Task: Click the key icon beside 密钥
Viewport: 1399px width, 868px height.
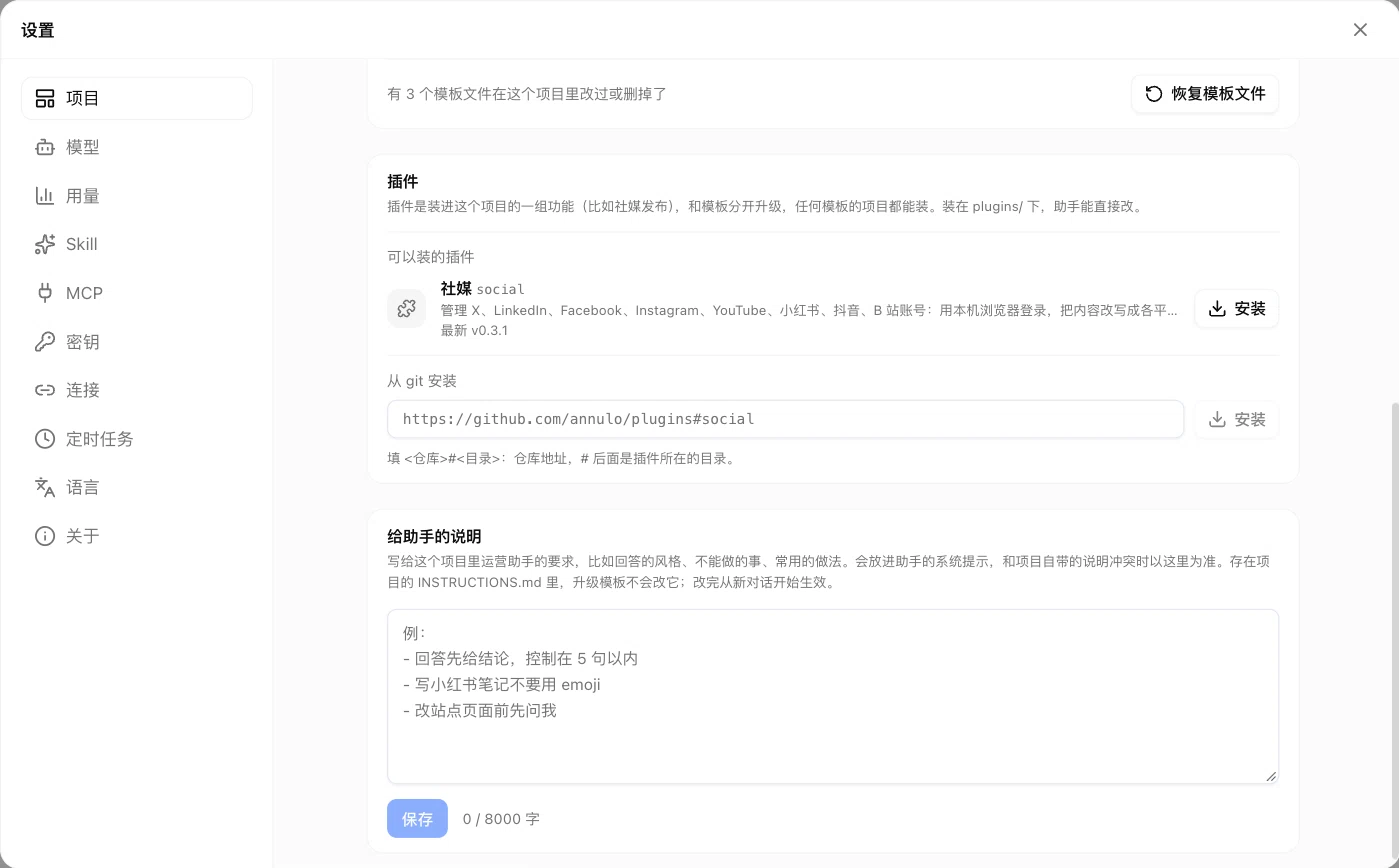Action: coord(45,342)
